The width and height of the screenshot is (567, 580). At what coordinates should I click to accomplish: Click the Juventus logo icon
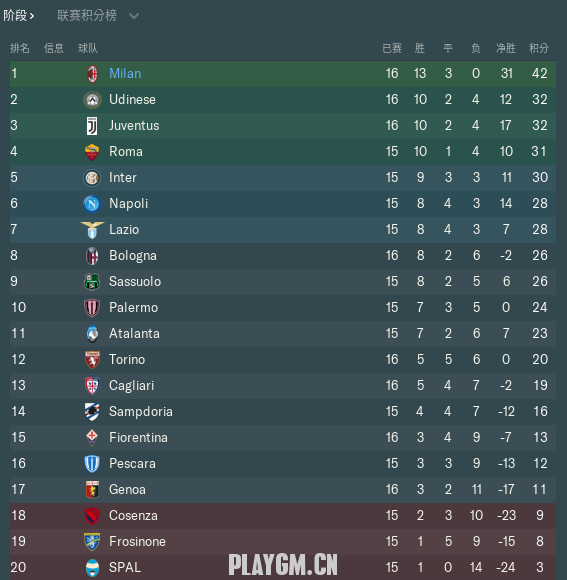click(92, 126)
